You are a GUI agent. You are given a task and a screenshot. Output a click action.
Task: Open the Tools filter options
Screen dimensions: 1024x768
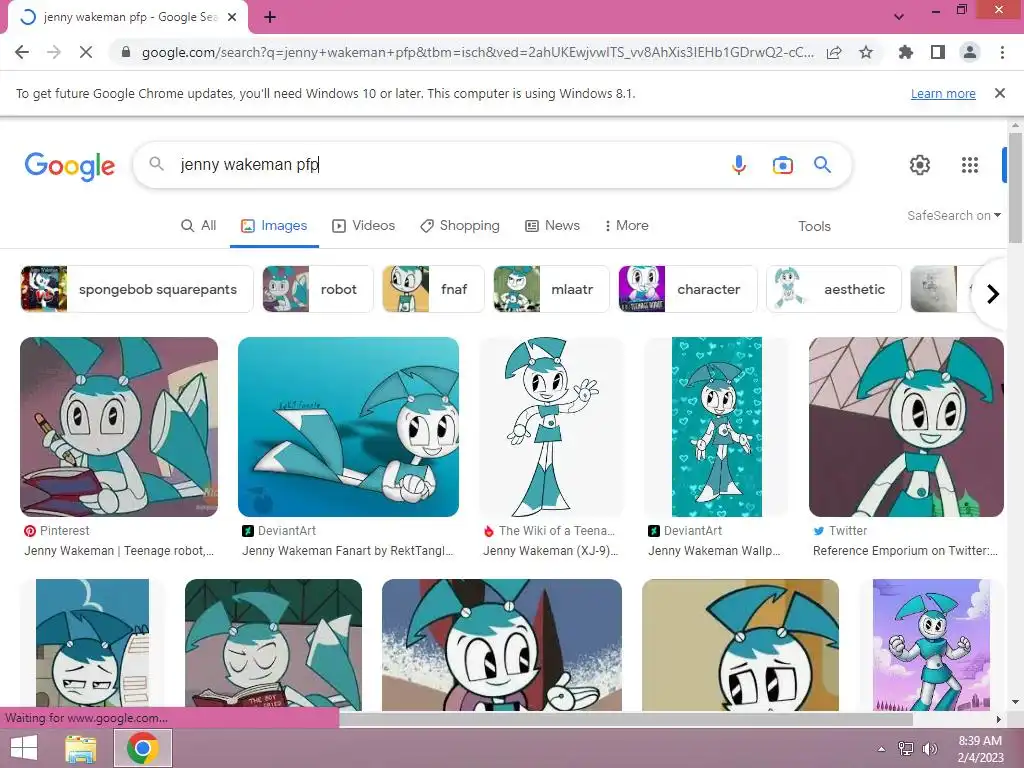[814, 226]
